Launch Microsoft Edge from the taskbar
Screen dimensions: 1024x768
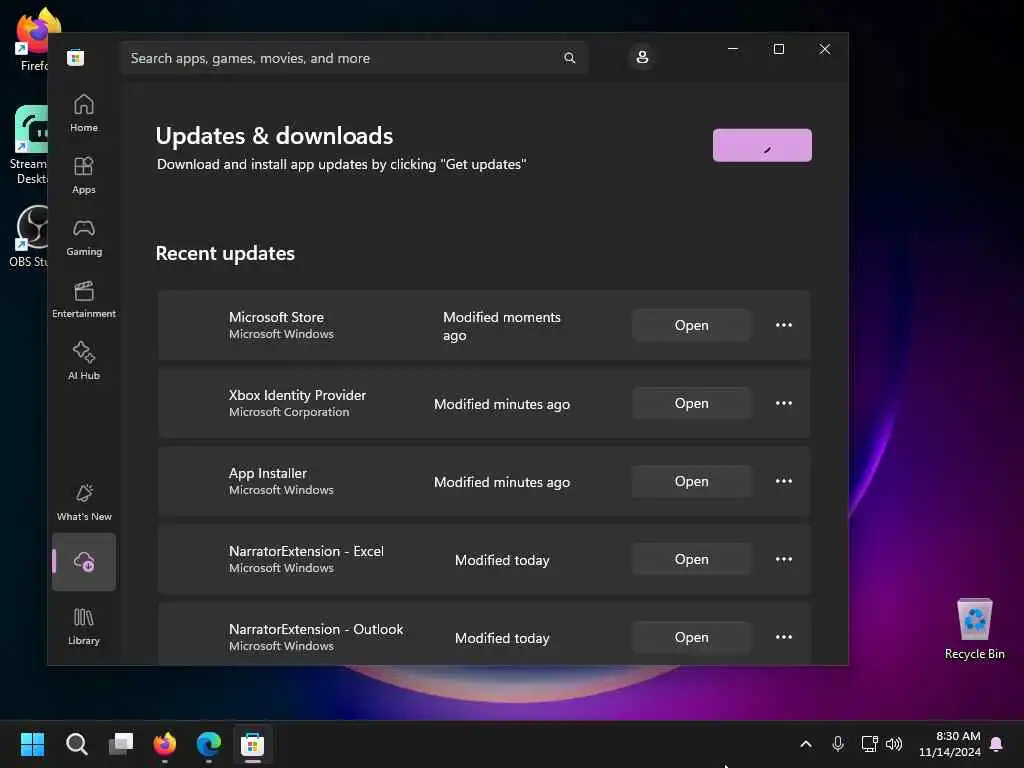(209, 744)
